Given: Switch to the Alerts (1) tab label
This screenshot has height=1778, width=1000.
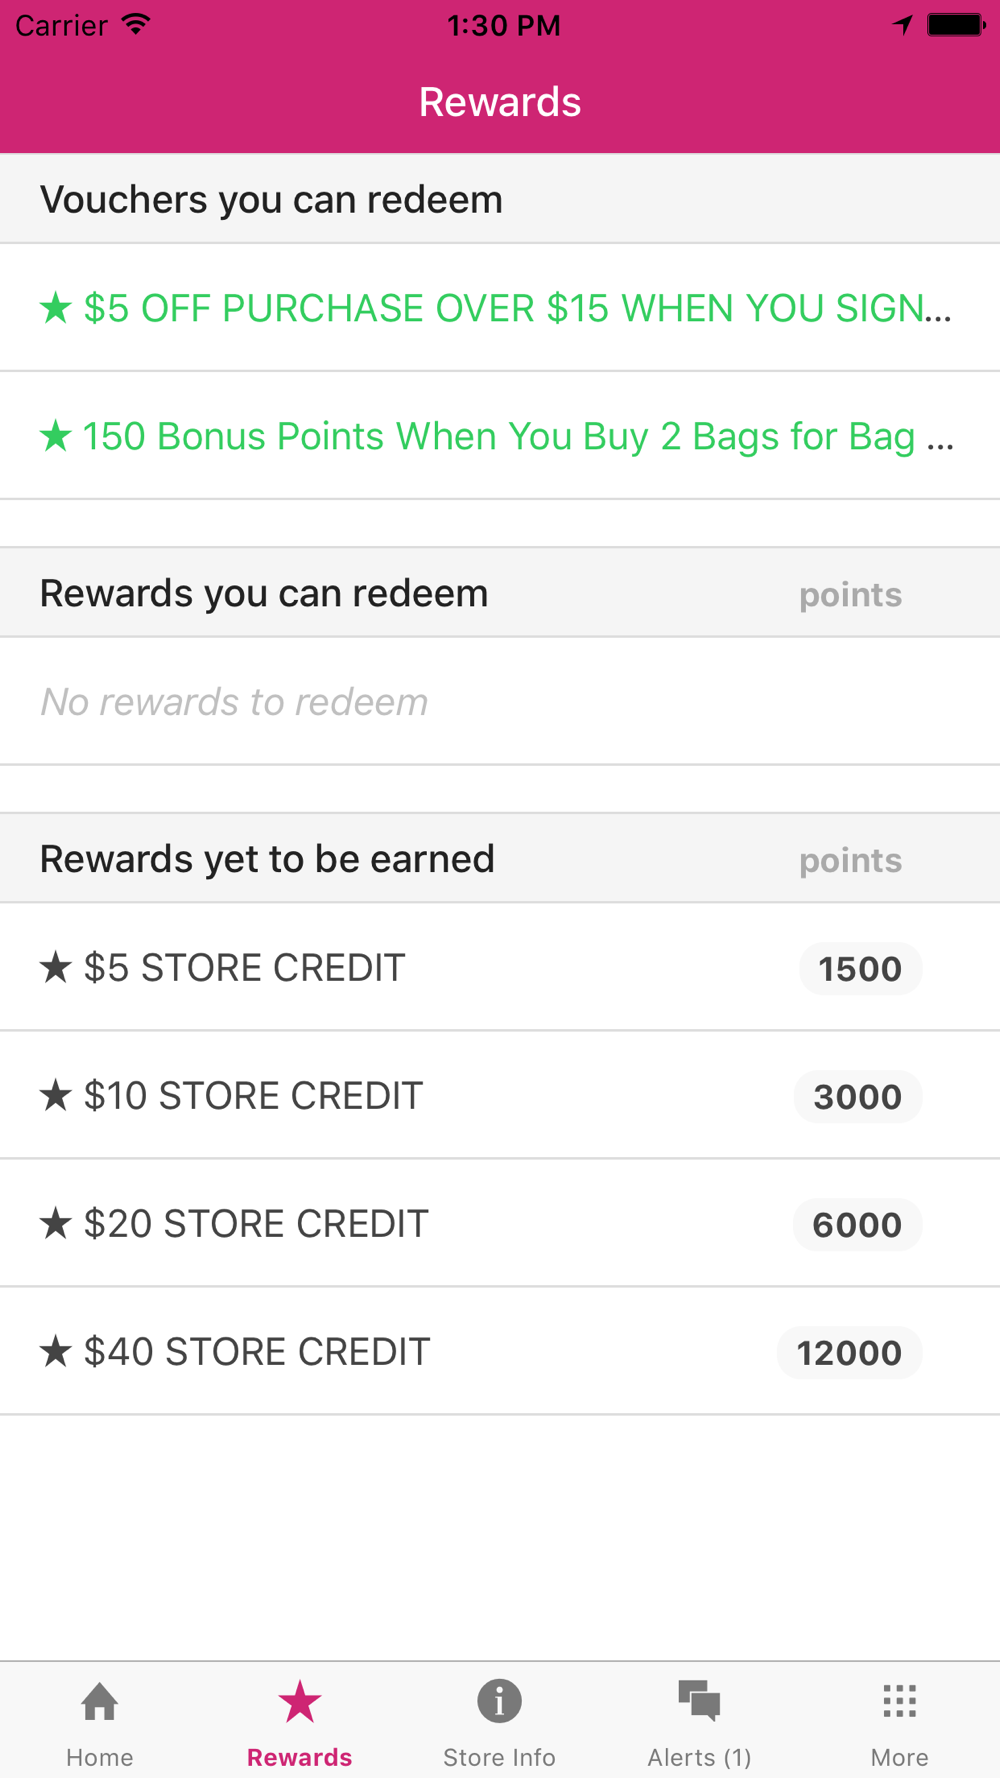Looking at the screenshot, I should point(699,1757).
